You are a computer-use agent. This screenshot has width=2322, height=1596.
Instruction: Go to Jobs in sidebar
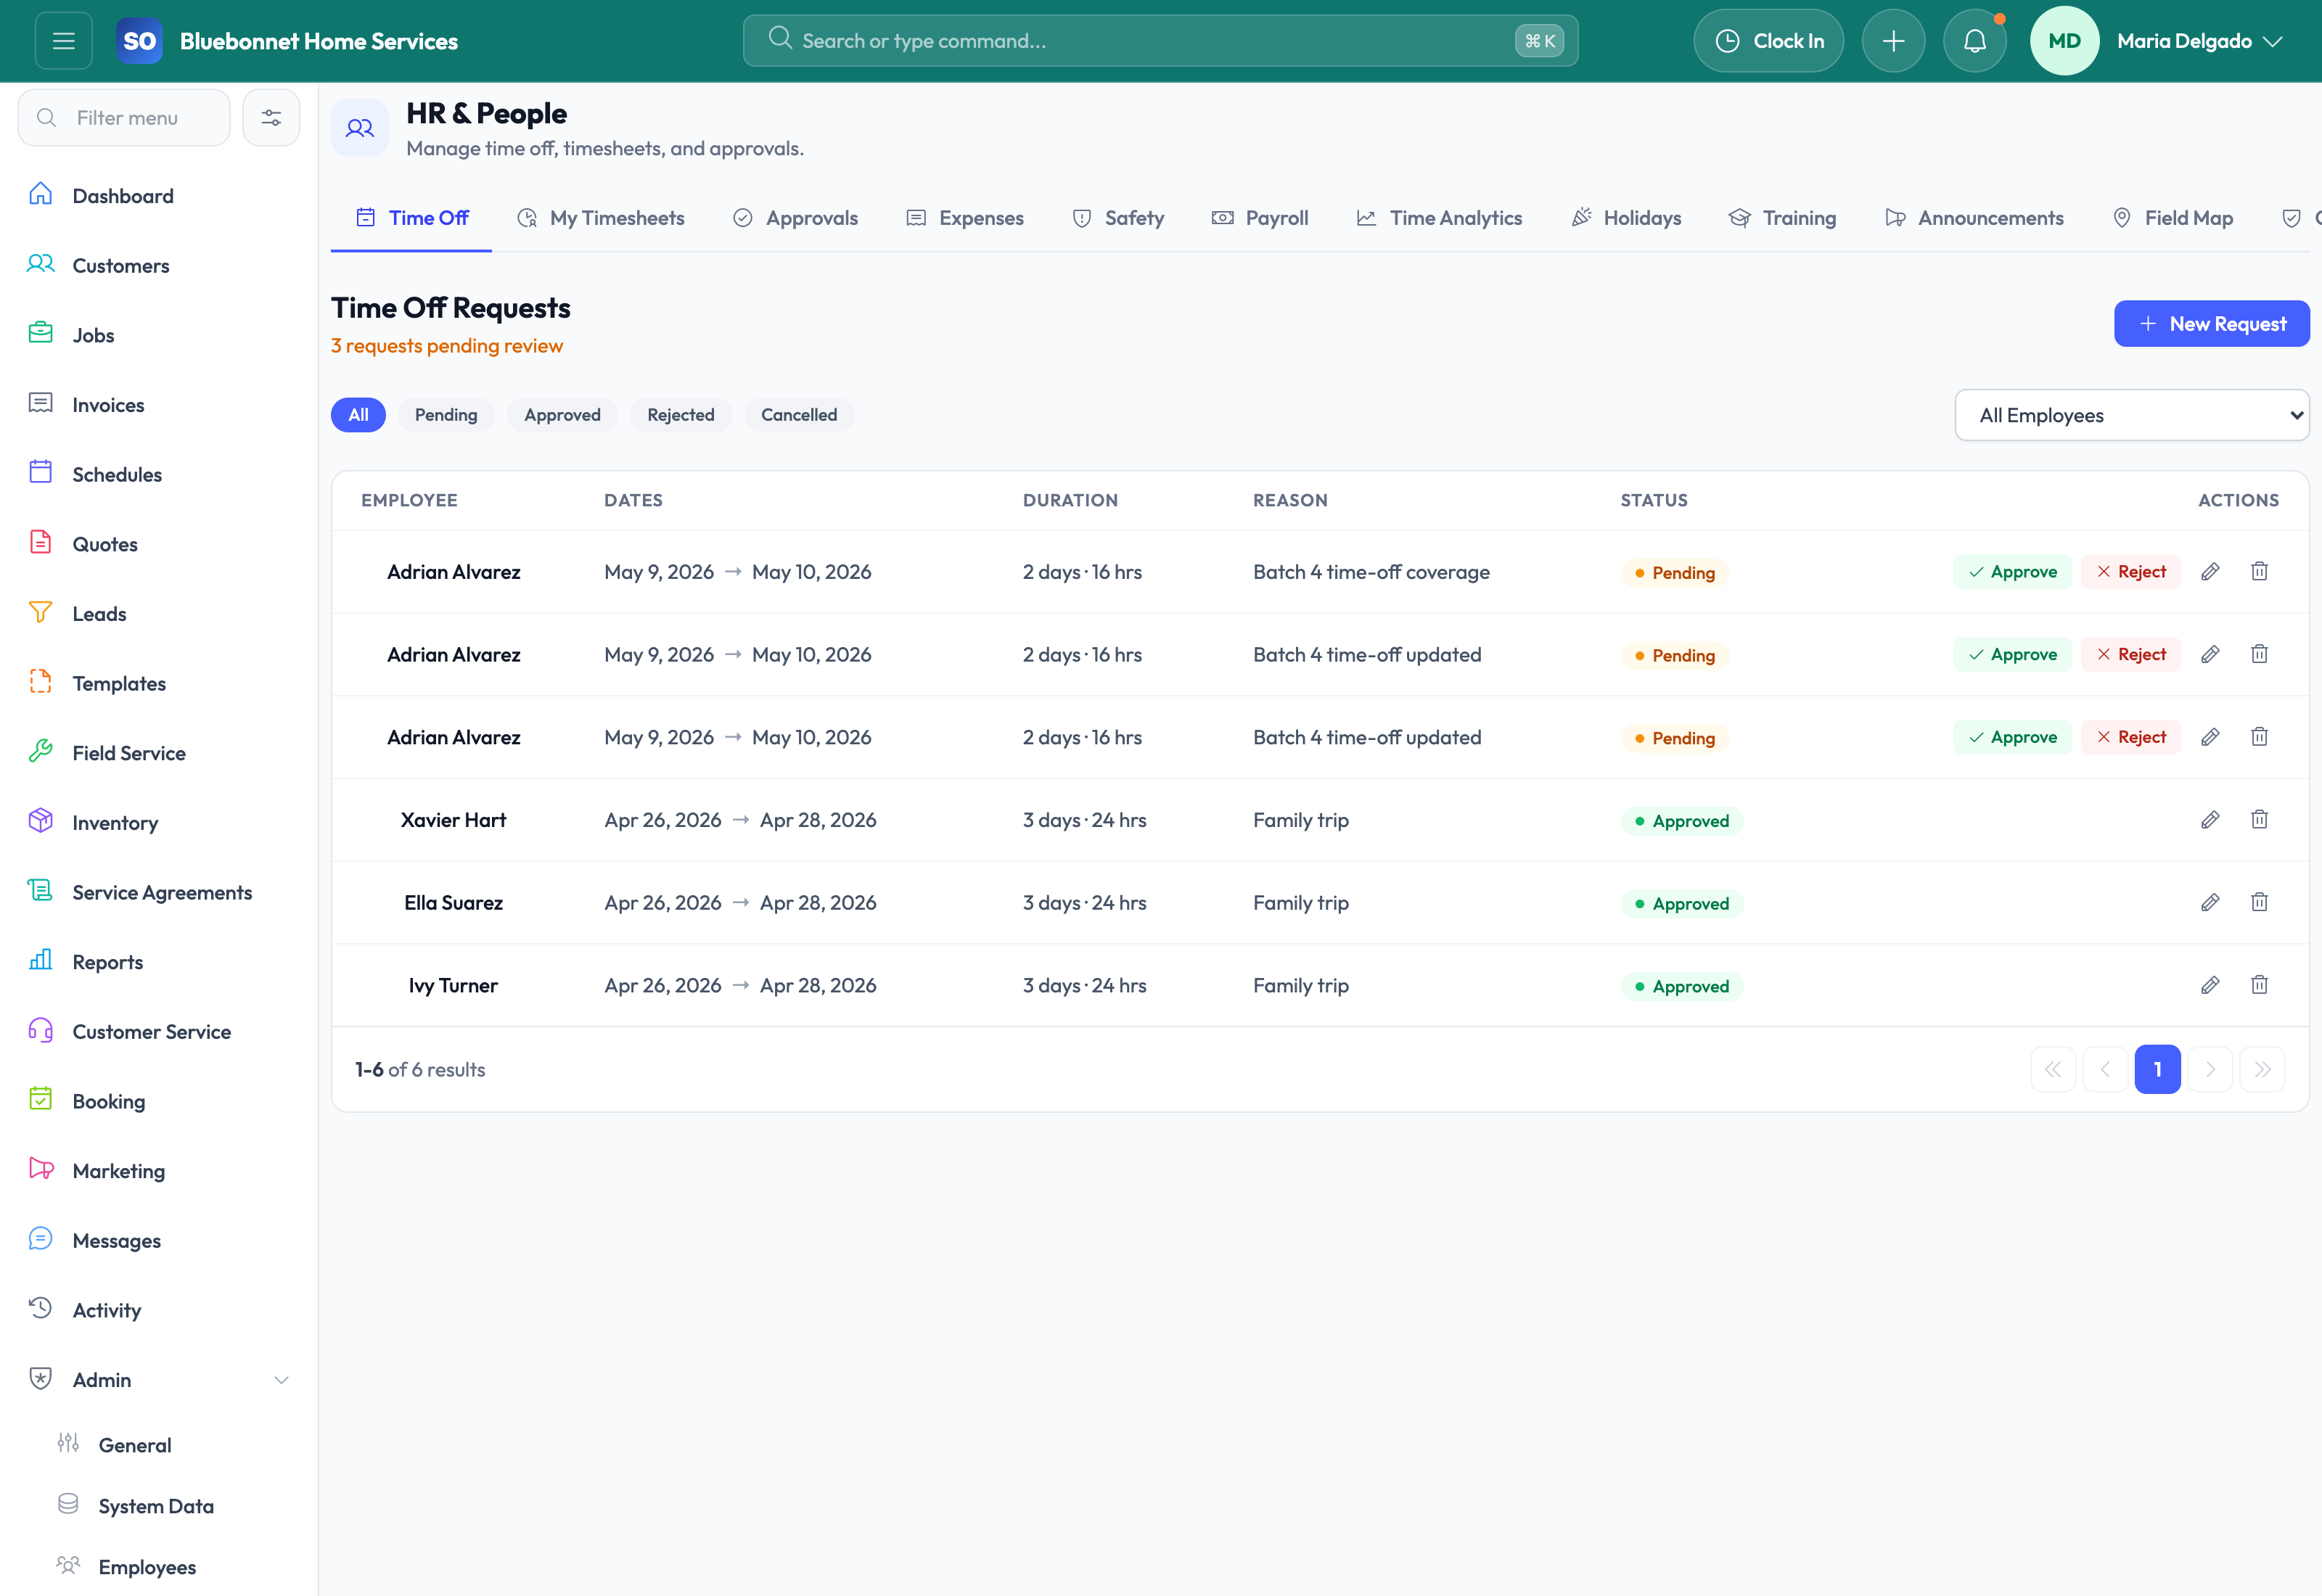click(x=159, y=335)
